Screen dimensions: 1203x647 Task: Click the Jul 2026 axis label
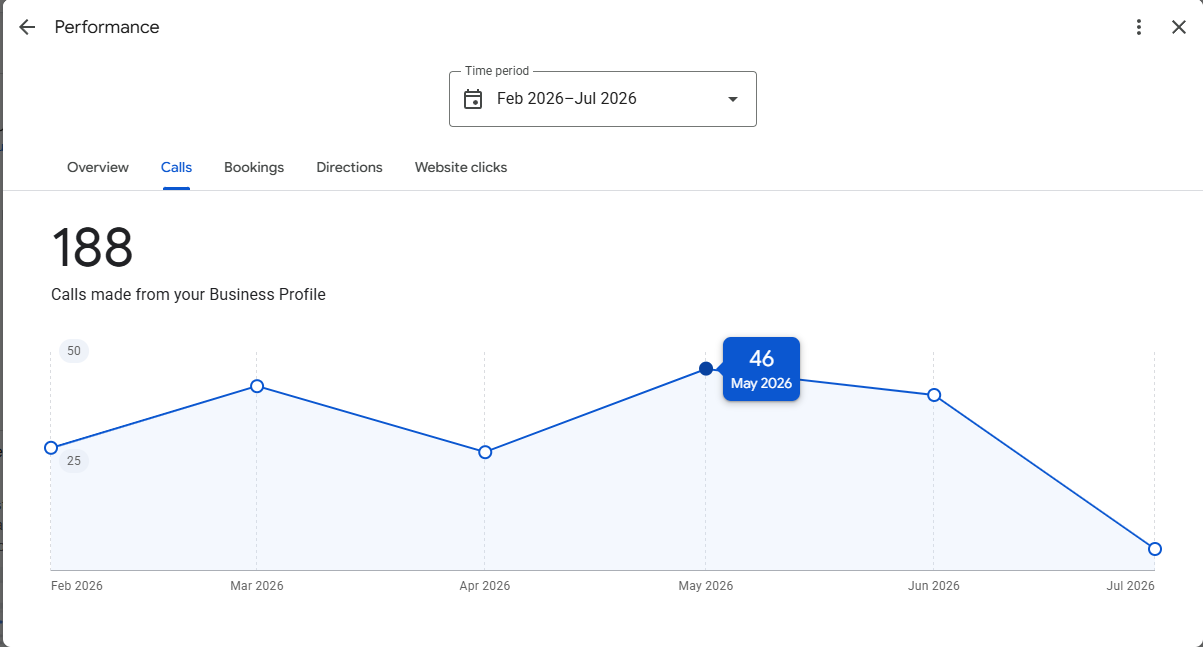(1131, 586)
